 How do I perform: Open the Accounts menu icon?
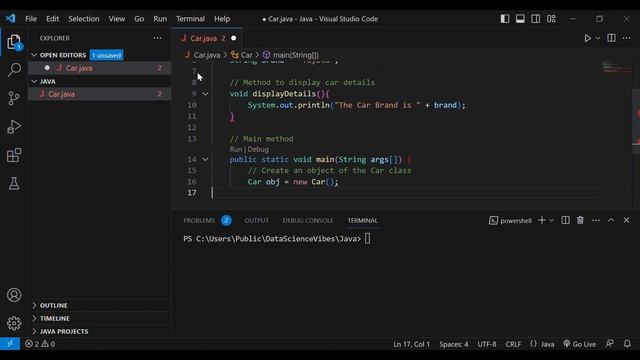(14, 295)
